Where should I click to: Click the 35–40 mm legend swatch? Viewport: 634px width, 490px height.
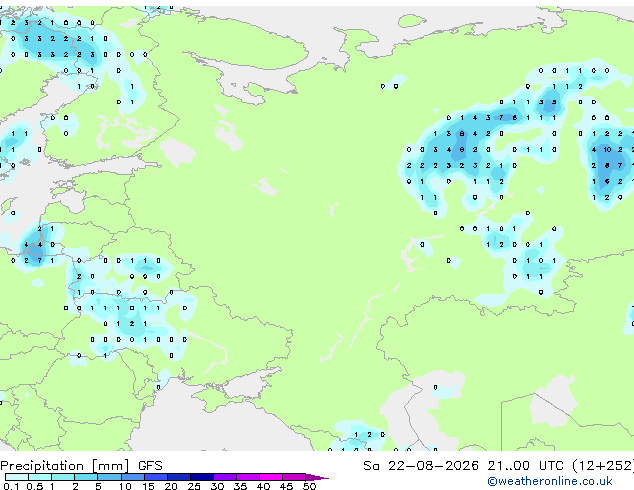248,477
